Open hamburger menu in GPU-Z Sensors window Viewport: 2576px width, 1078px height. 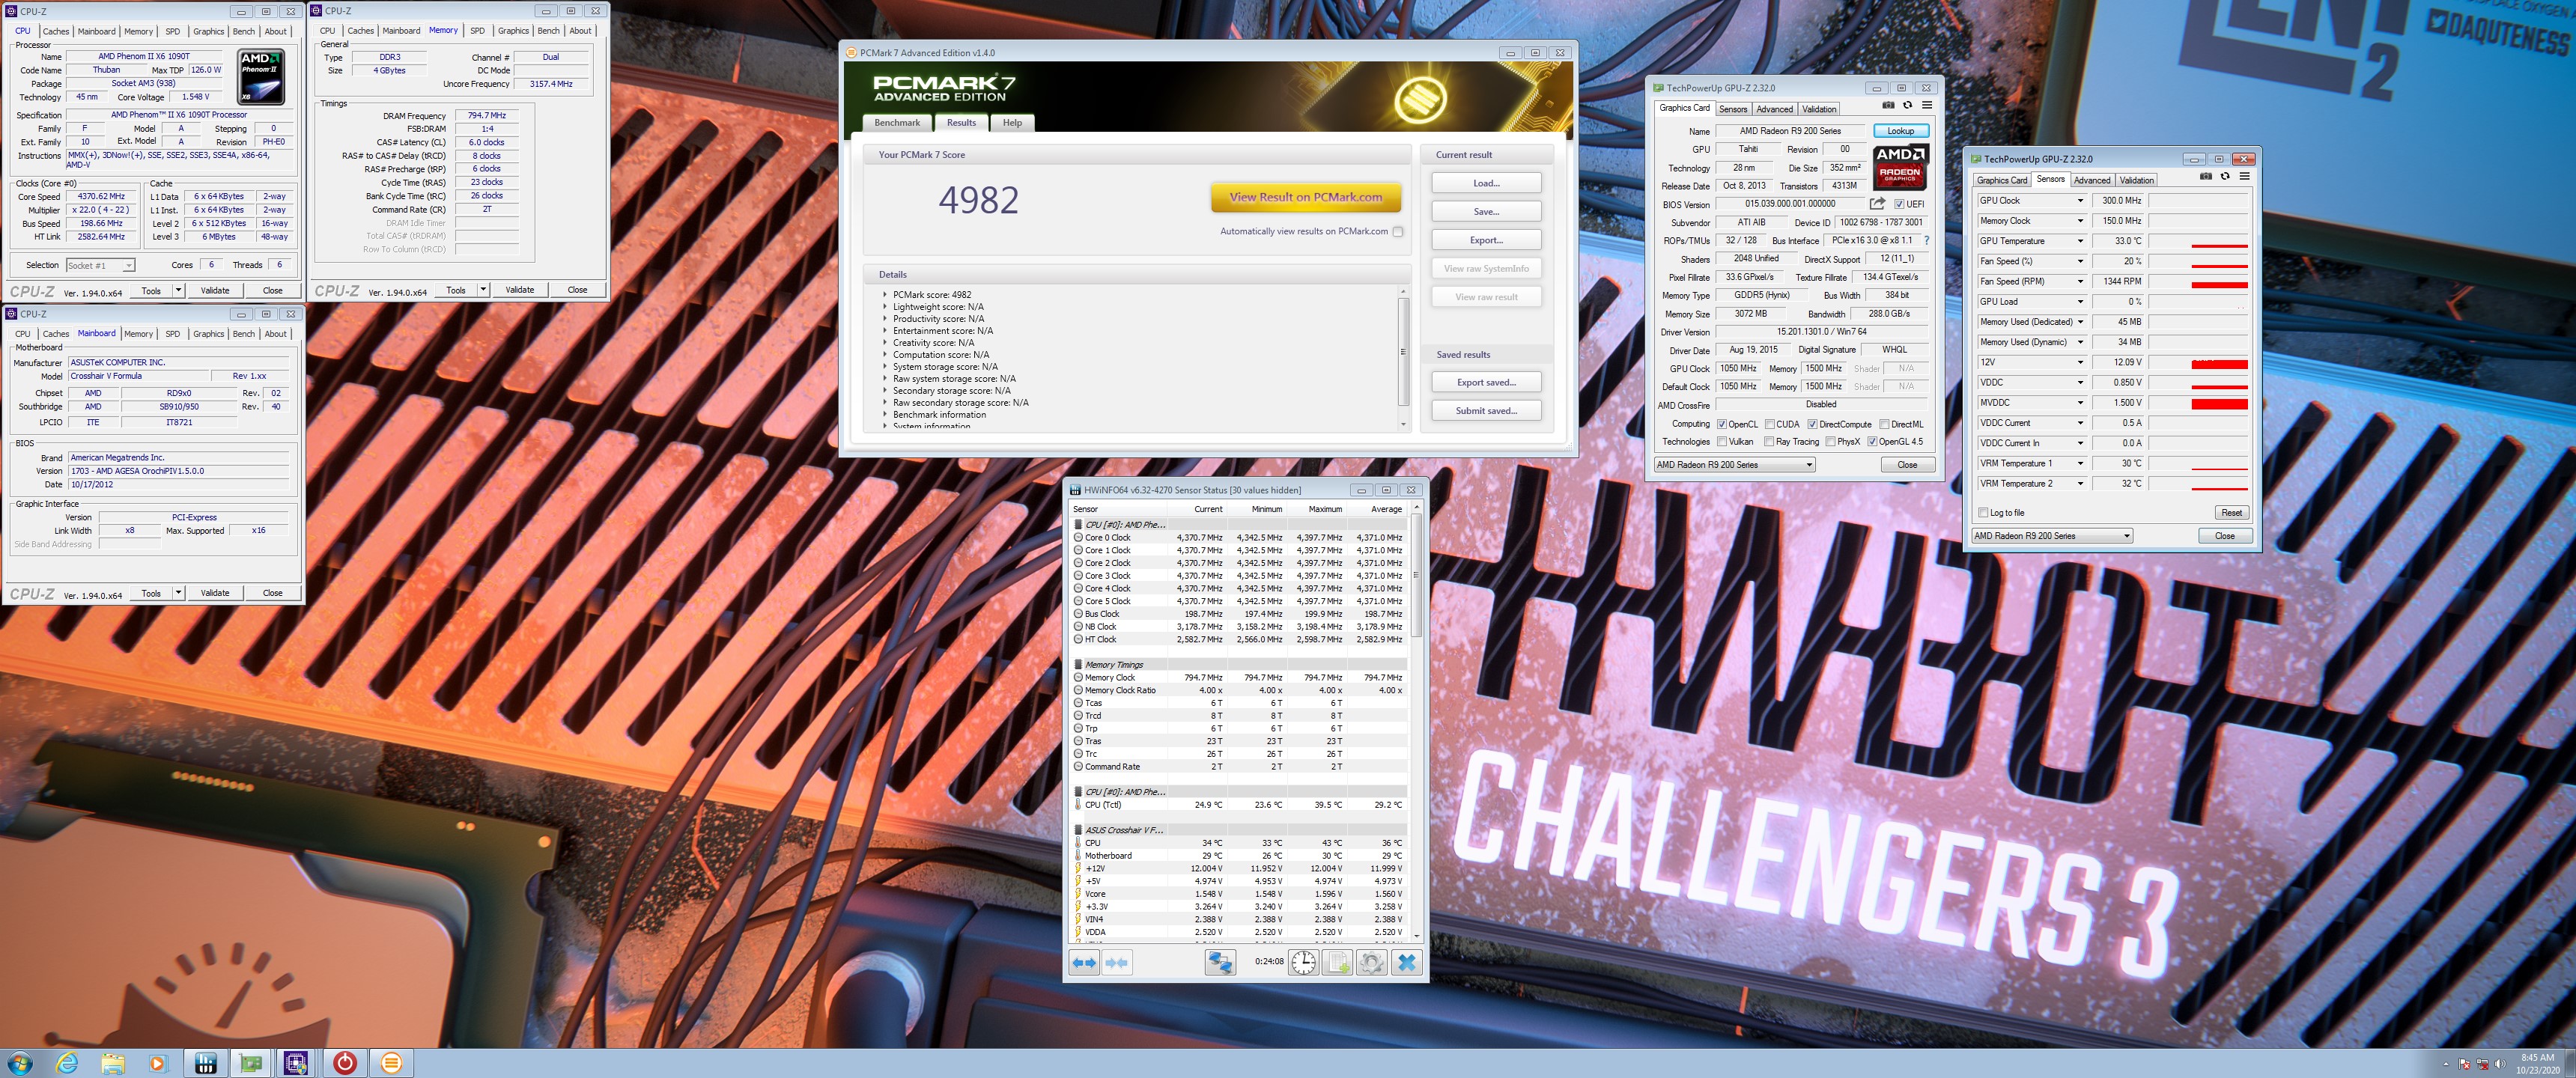pyautogui.click(x=2245, y=176)
